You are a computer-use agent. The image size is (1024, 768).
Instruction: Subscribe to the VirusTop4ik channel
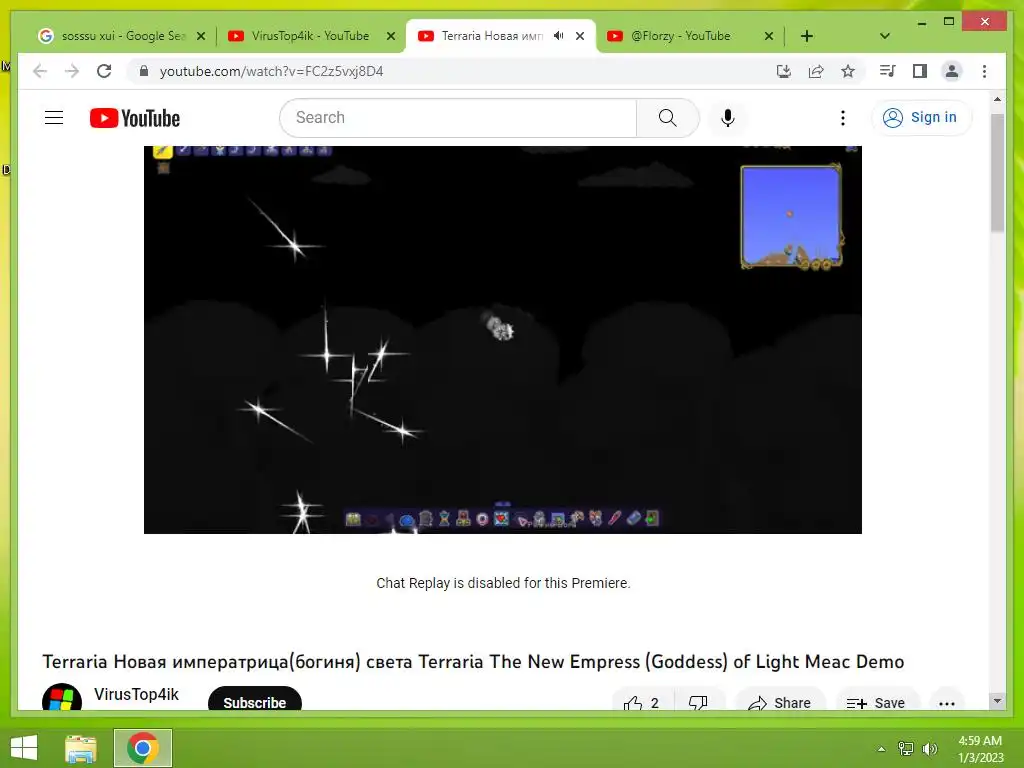tap(255, 700)
